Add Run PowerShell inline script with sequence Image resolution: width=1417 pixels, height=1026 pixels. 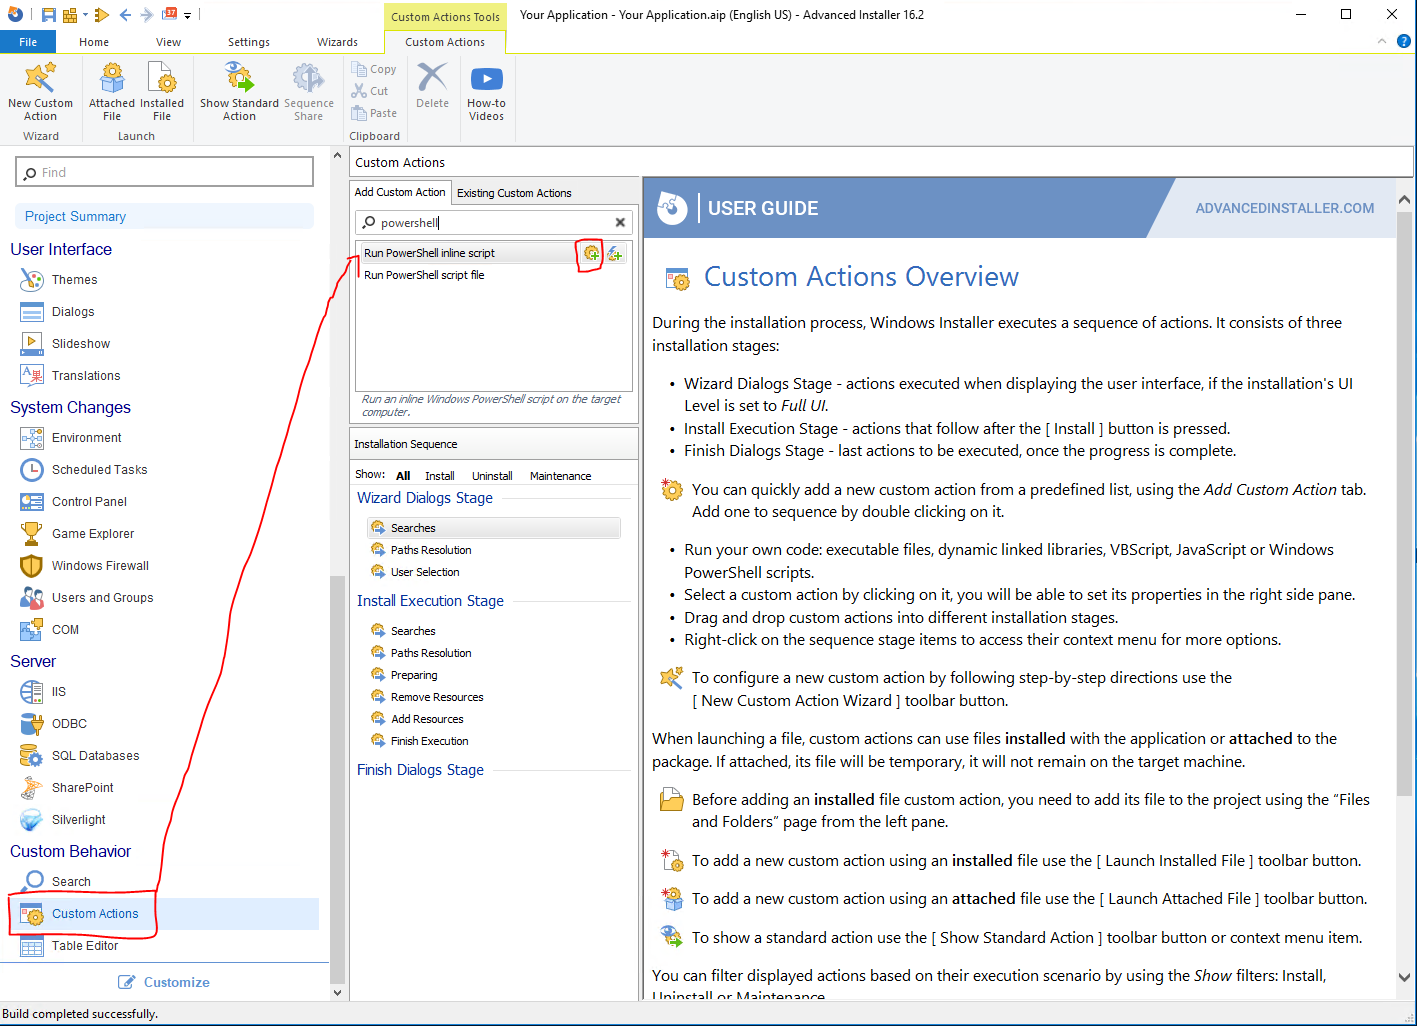[591, 254]
